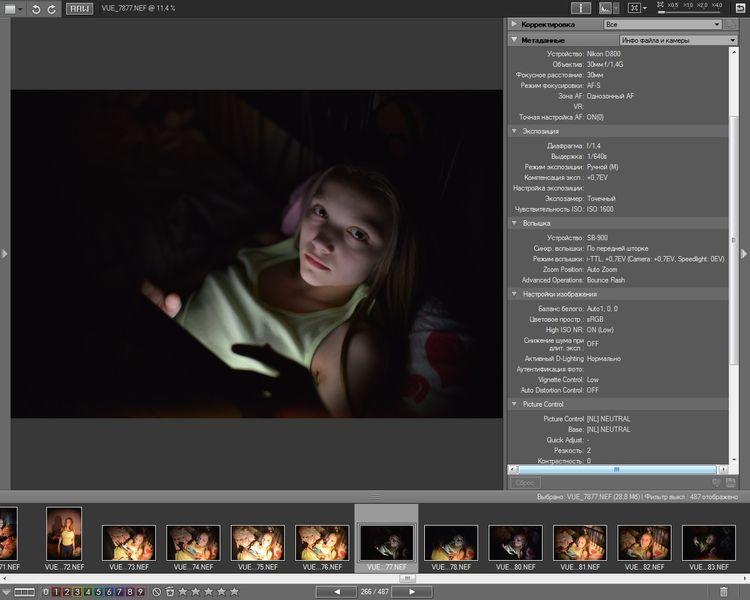Select thumbnail VUE...81.NEF

[580, 543]
